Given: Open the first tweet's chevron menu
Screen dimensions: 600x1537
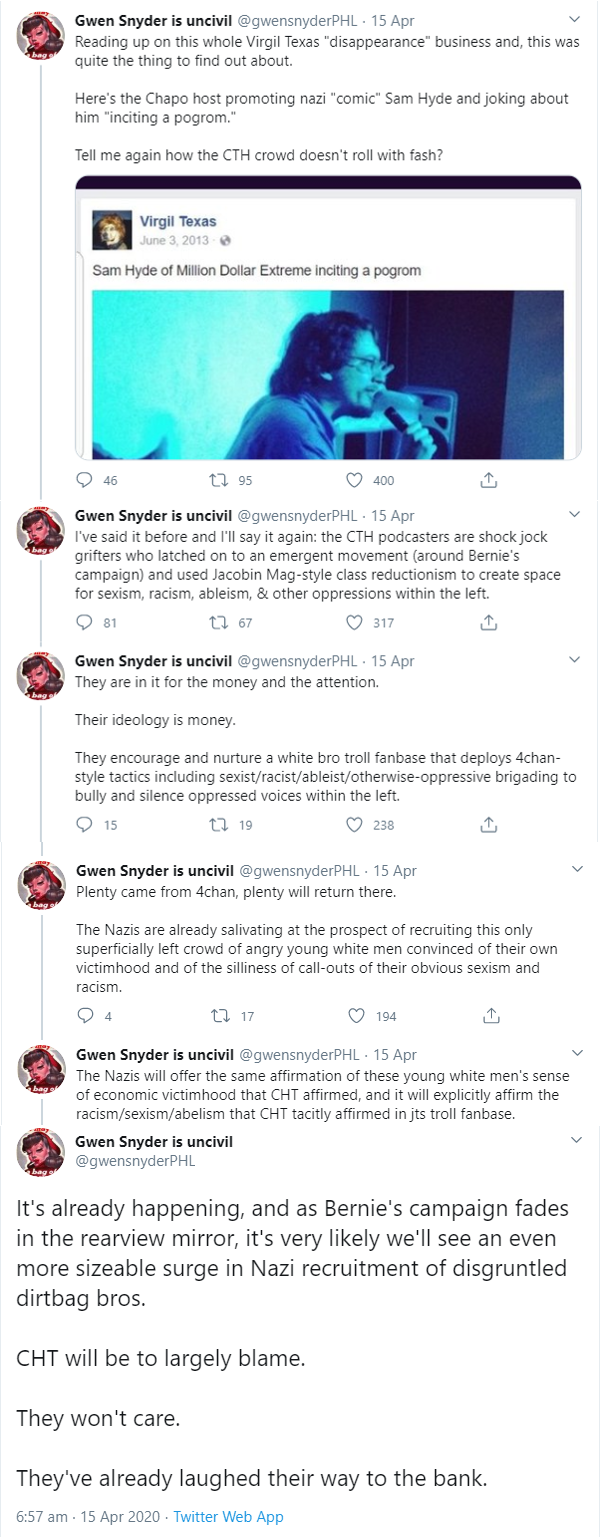Looking at the screenshot, I should coord(575,19).
